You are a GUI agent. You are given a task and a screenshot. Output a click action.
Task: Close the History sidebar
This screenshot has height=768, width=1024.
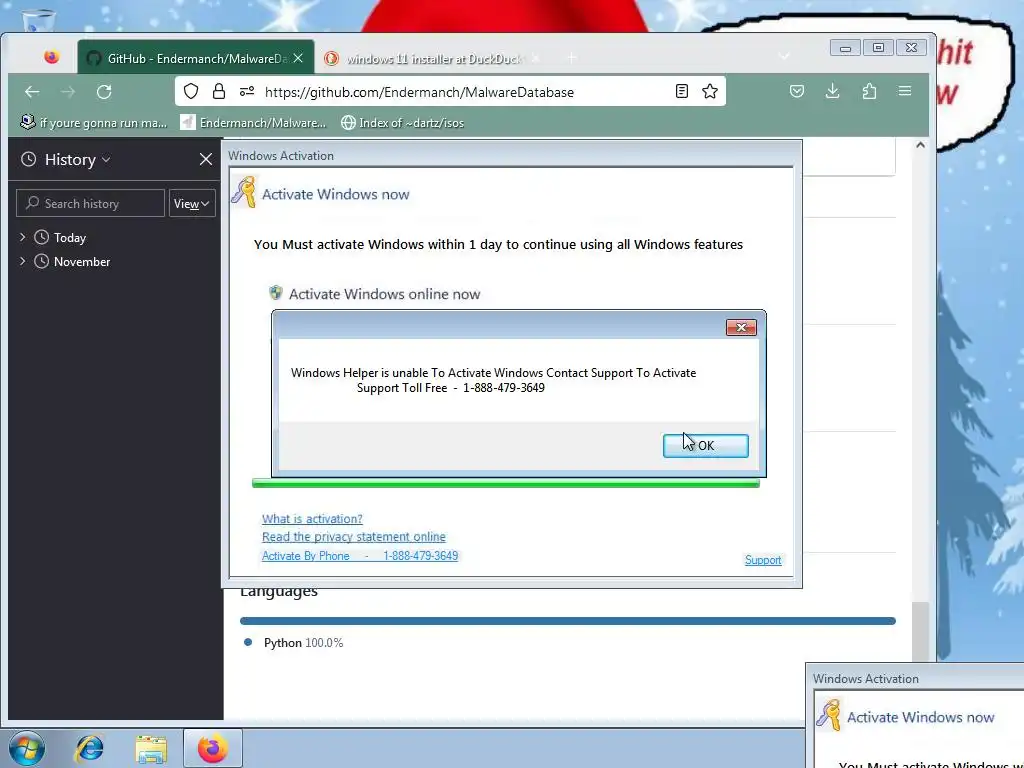pos(206,159)
